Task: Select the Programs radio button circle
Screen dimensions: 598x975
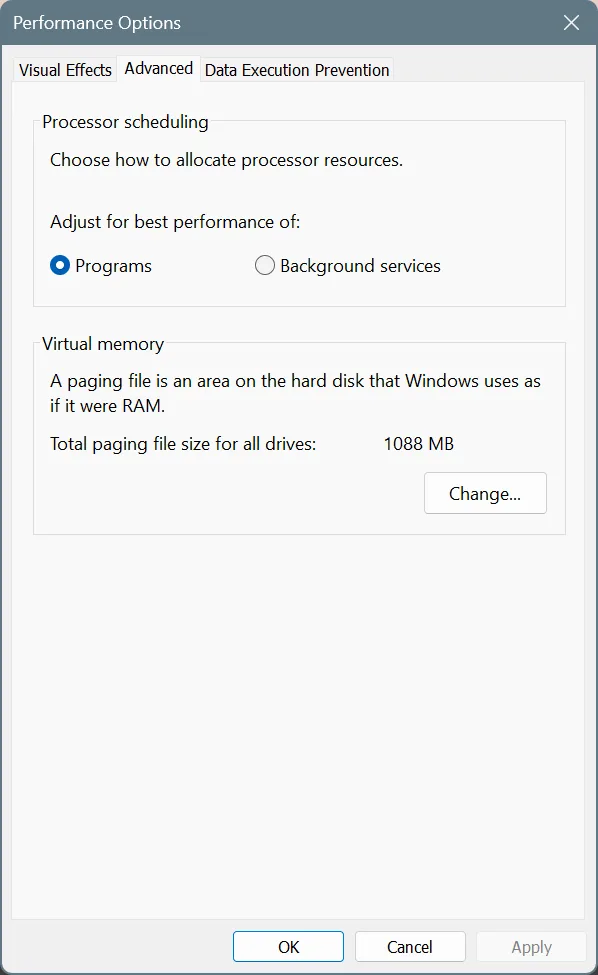Action: click(60, 266)
